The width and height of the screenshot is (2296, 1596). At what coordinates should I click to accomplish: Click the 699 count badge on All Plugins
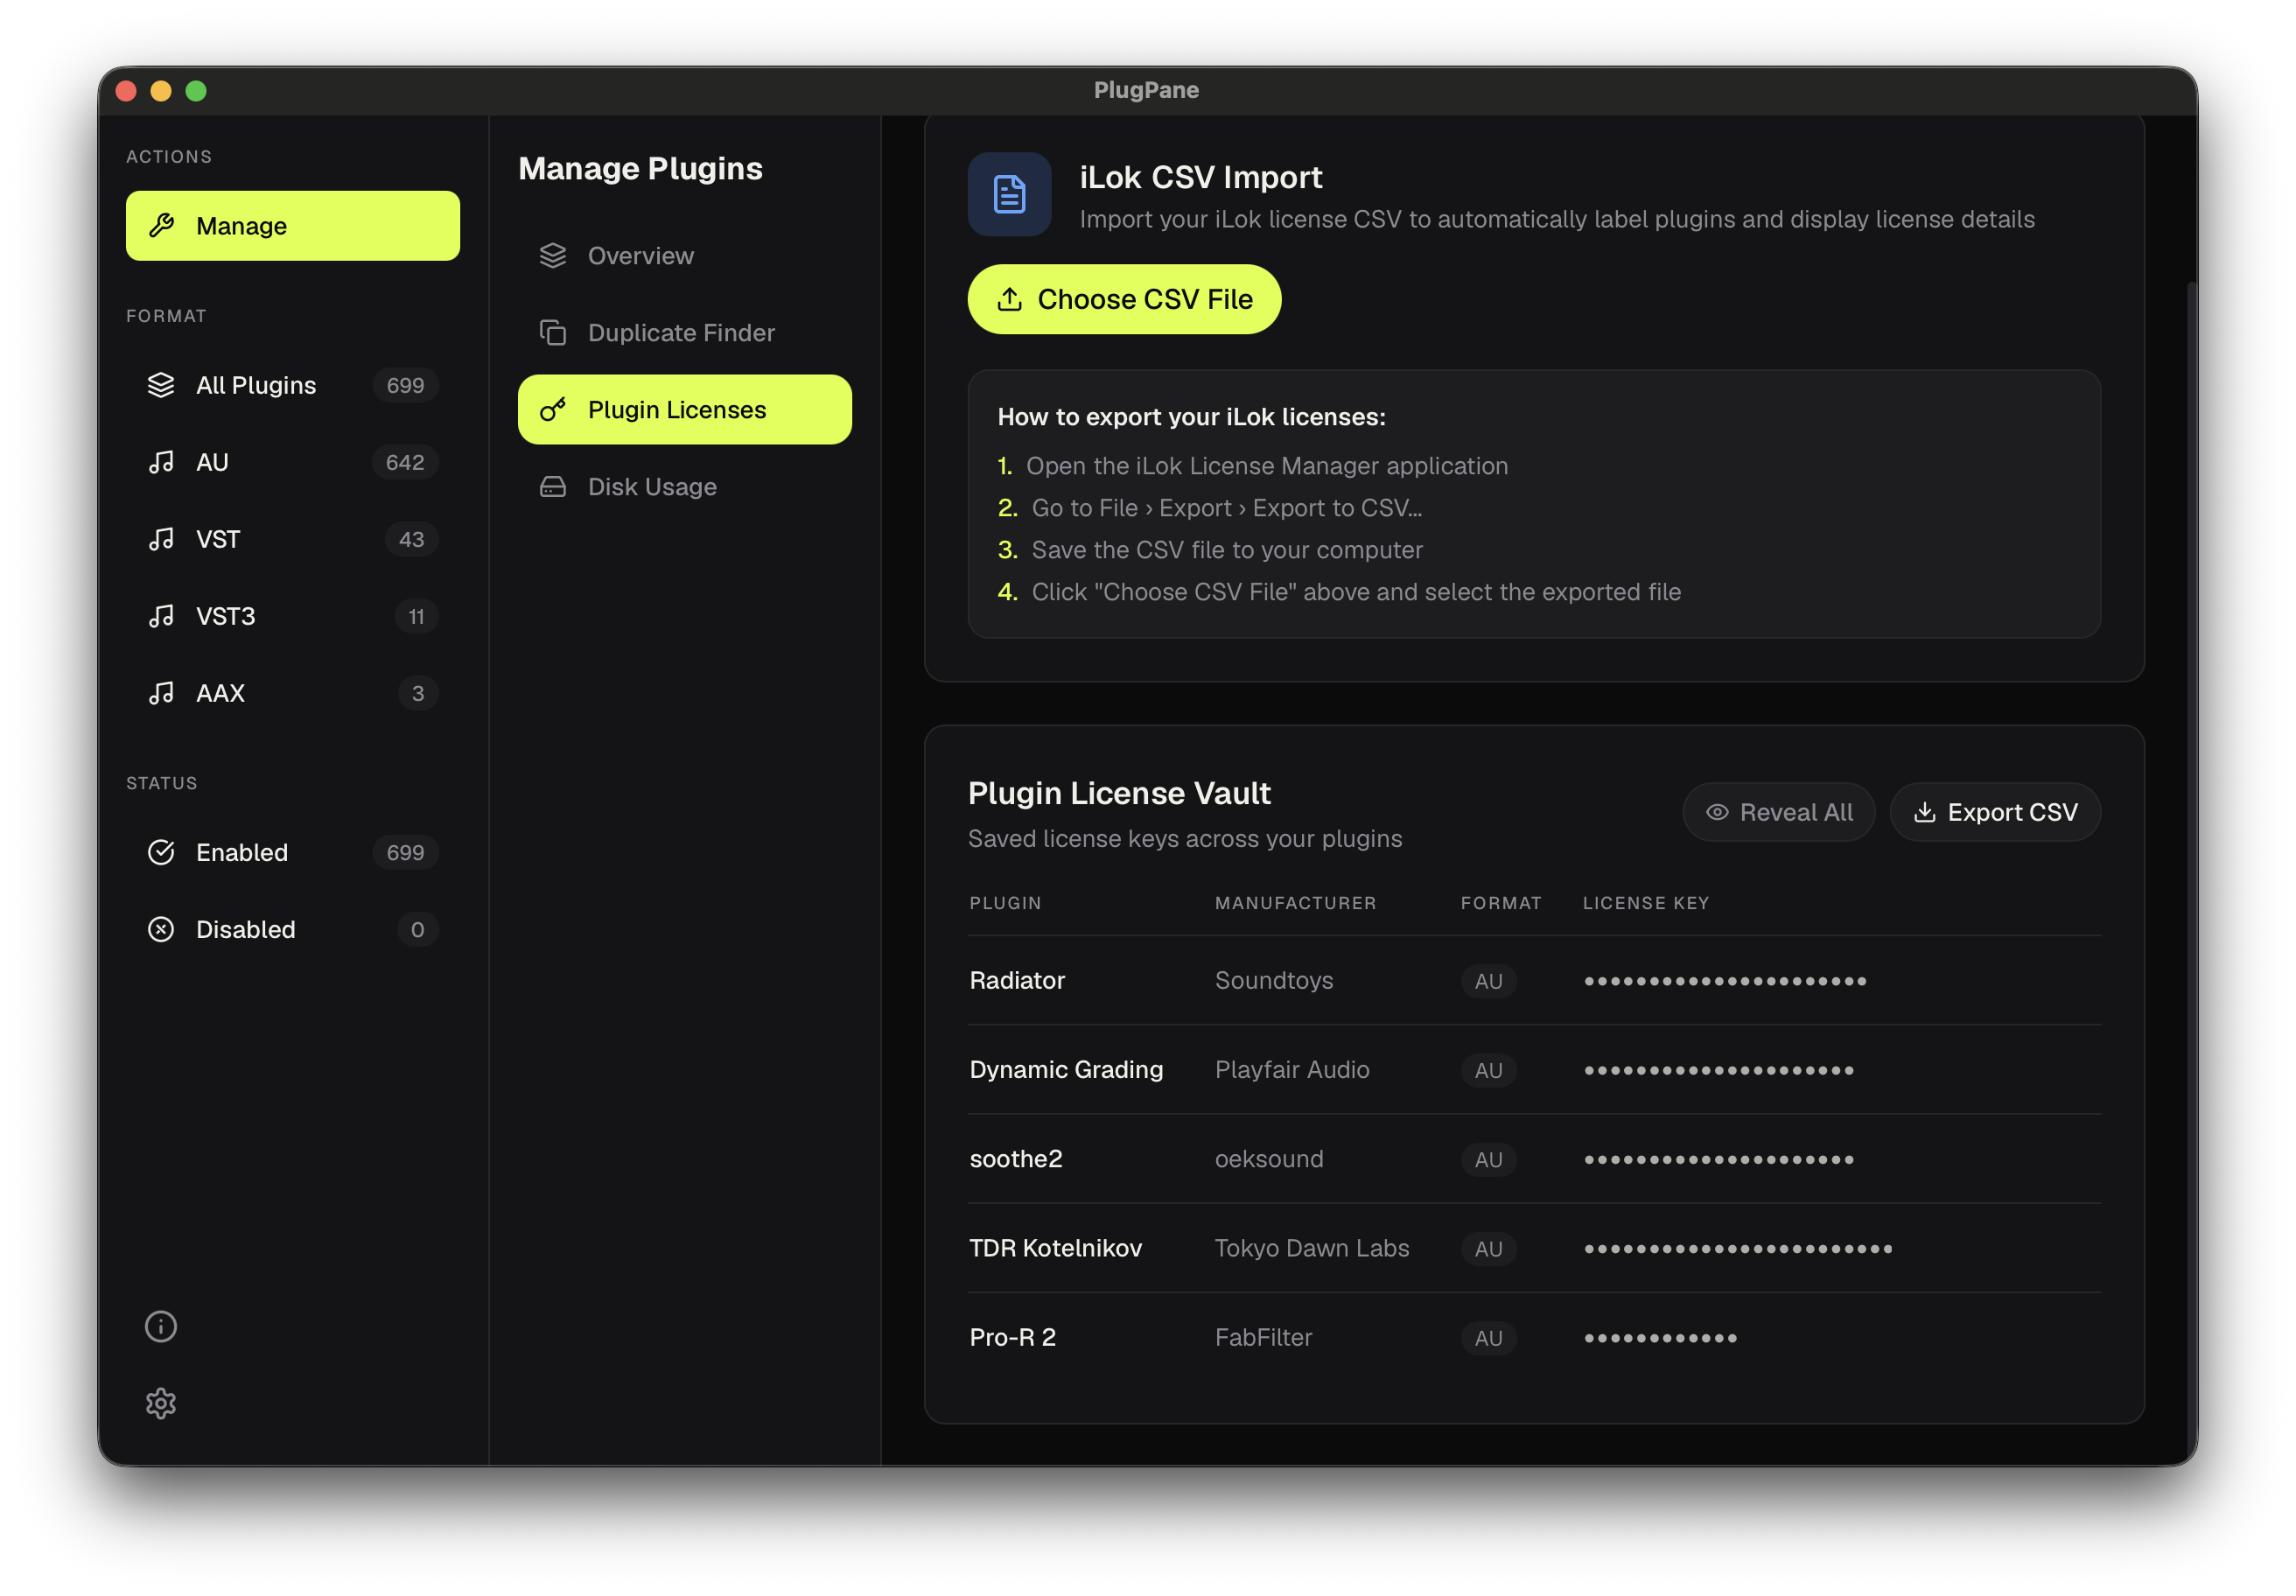405,385
